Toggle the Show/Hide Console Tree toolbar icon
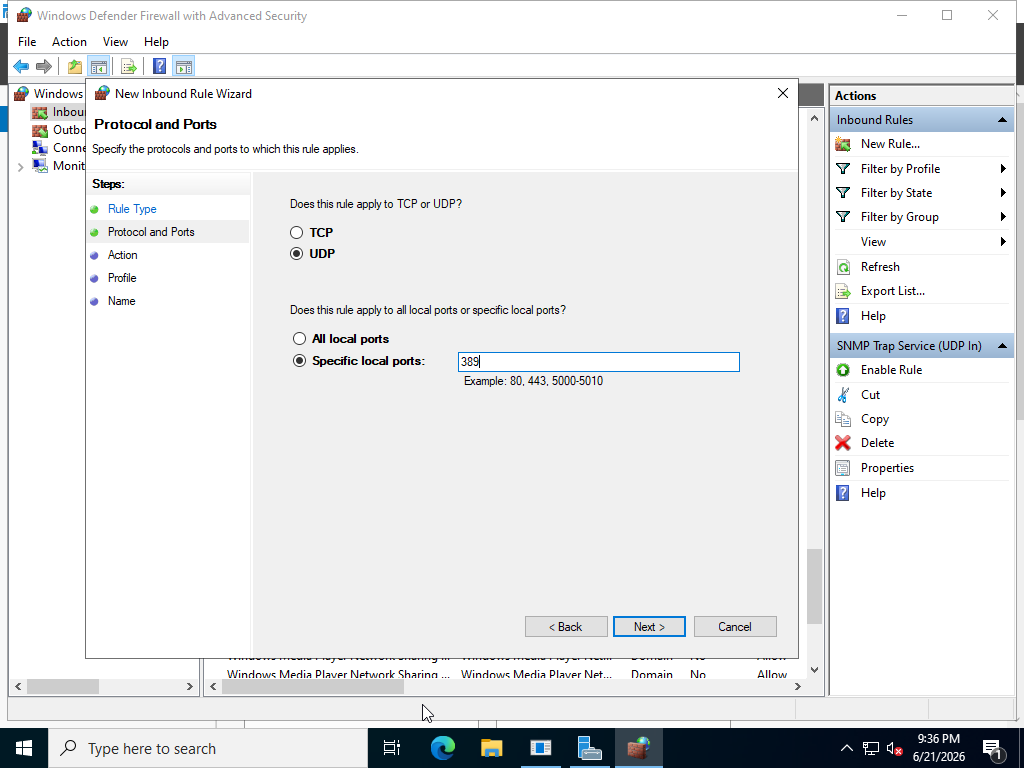The width and height of the screenshot is (1024, 768). coord(99,66)
